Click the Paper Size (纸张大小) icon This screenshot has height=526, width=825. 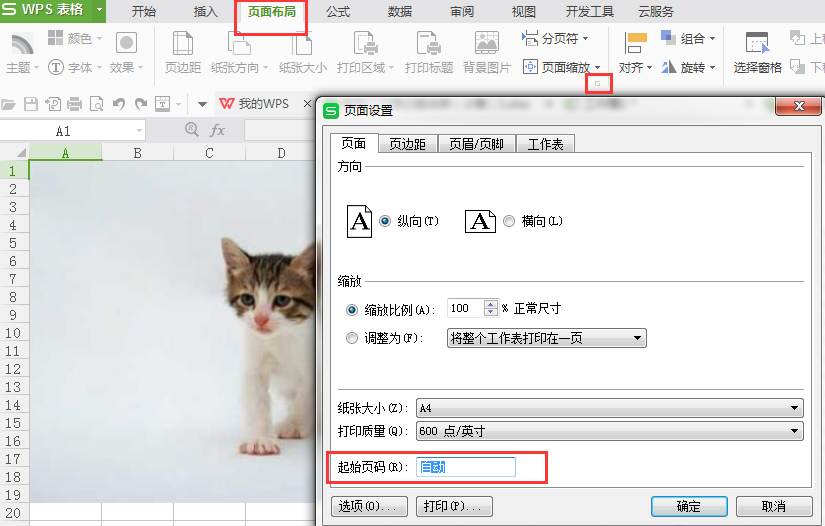tap(302, 46)
